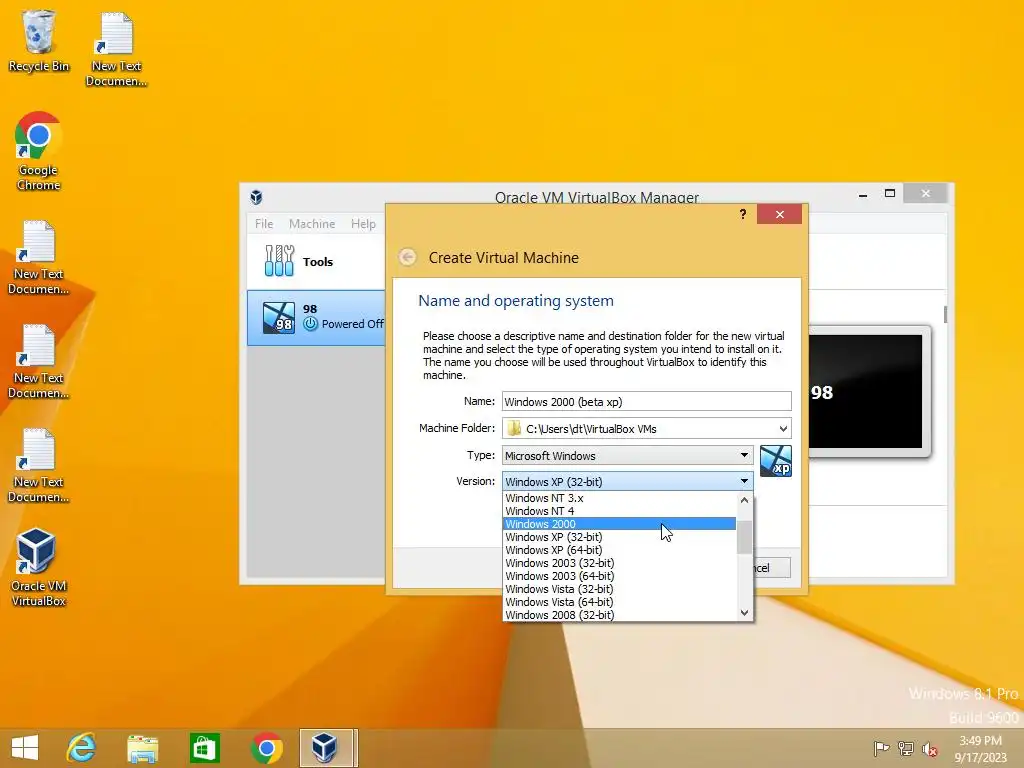Expand the Machine Folder dropdown

point(783,428)
